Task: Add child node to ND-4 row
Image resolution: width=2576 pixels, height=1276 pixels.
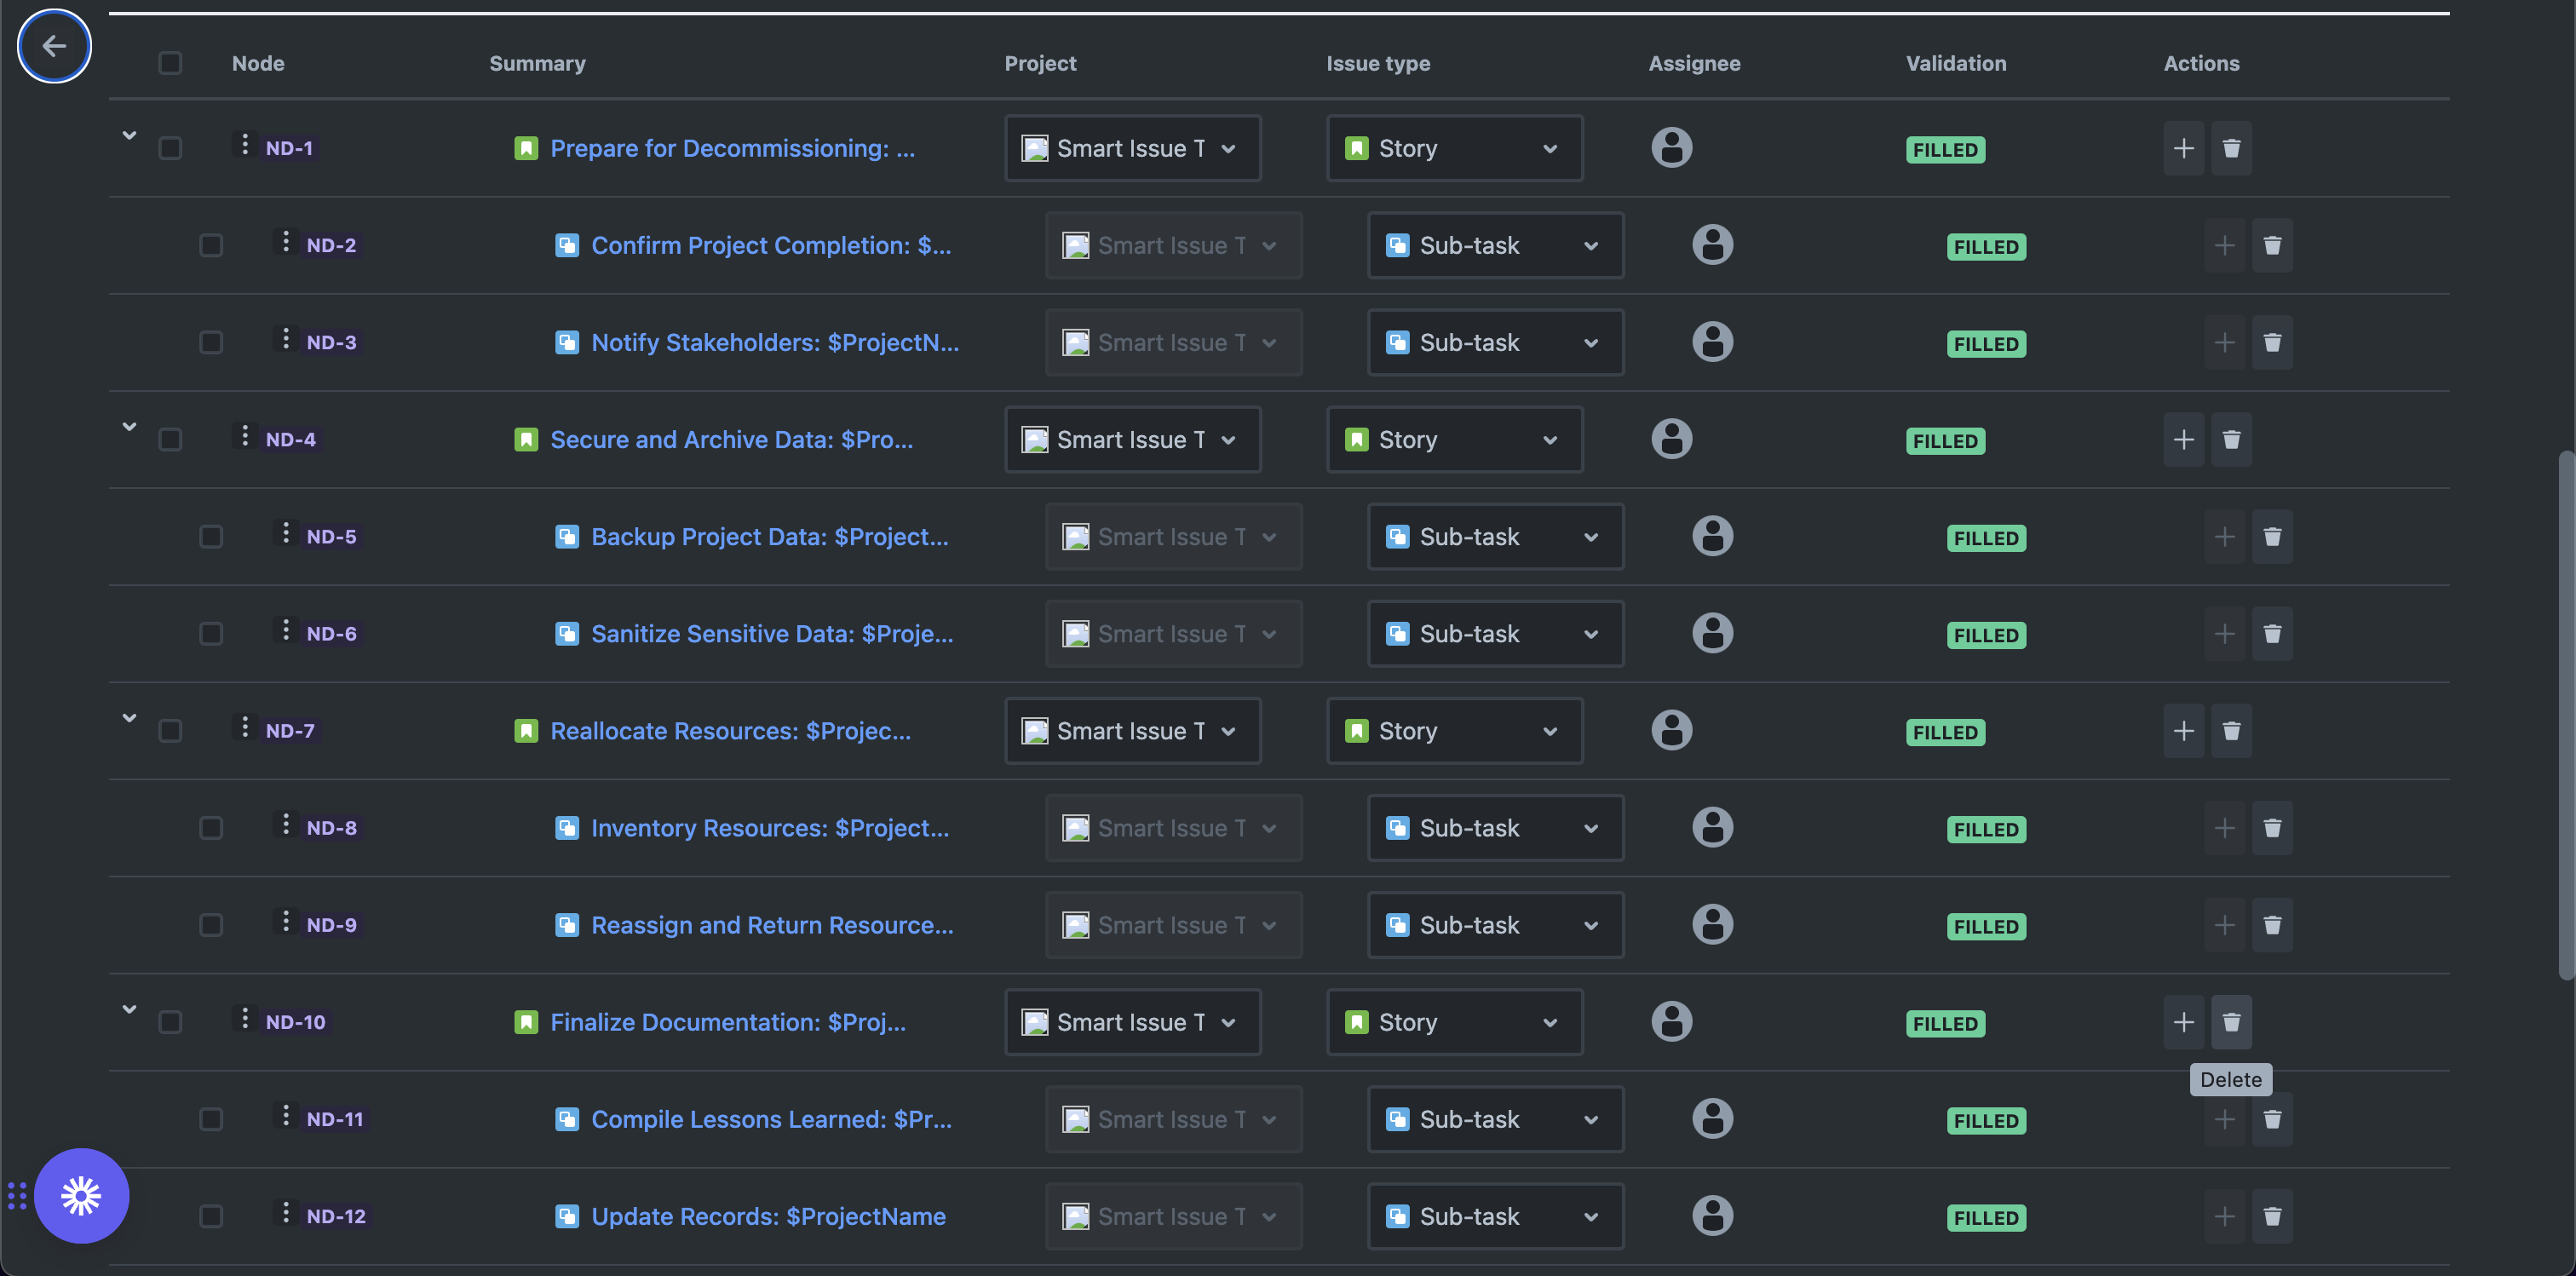Action: pyautogui.click(x=2183, y=440)
